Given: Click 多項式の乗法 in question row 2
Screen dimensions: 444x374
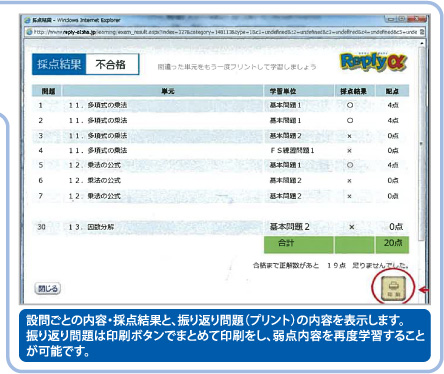Looking at the screenshot, I should tap(107, 120).
